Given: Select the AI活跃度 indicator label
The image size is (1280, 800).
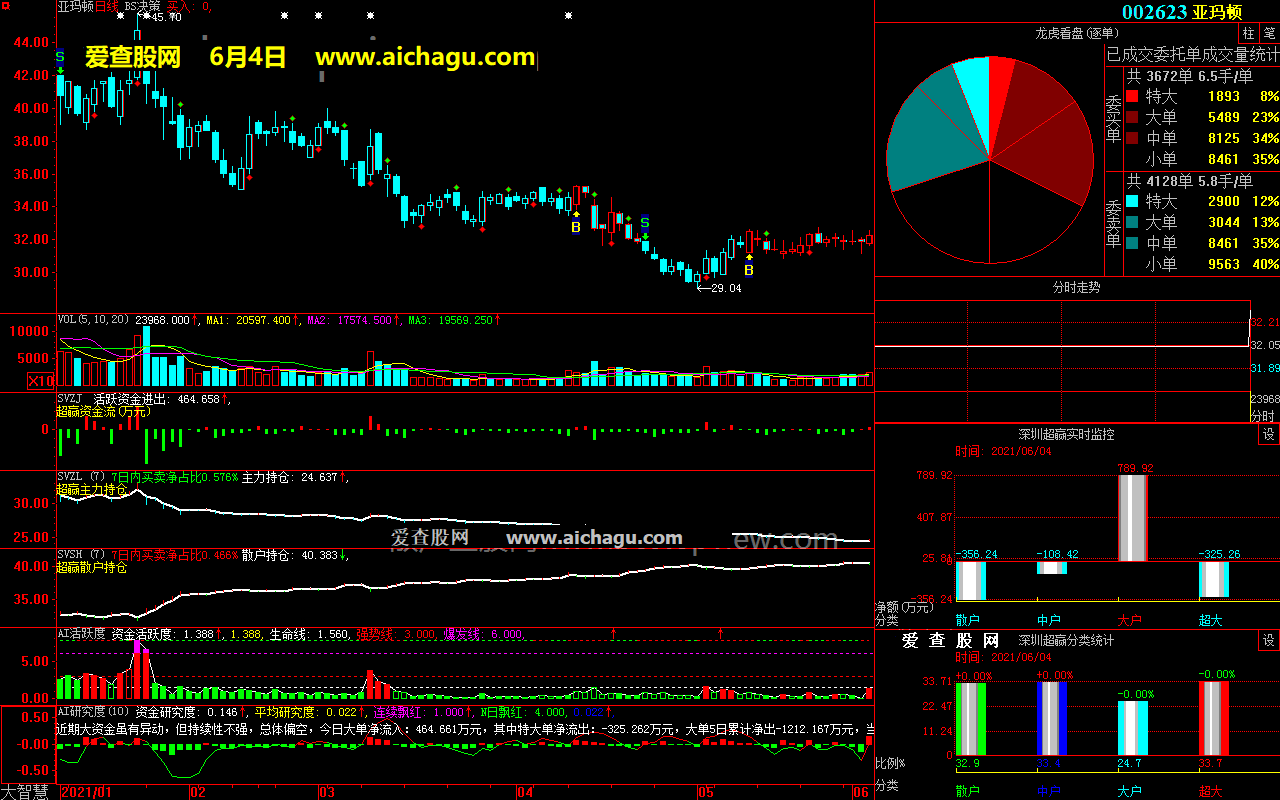Looking at the screenshot, I should pyautogui.click(x=81, y=634).
